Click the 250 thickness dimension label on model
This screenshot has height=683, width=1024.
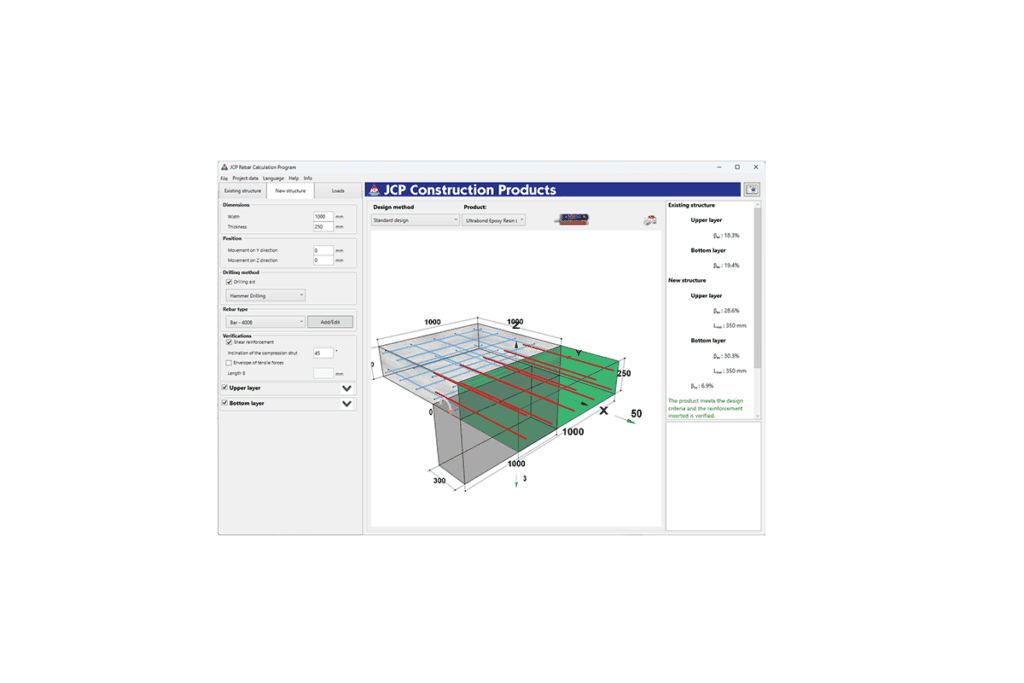pos(624,373)
